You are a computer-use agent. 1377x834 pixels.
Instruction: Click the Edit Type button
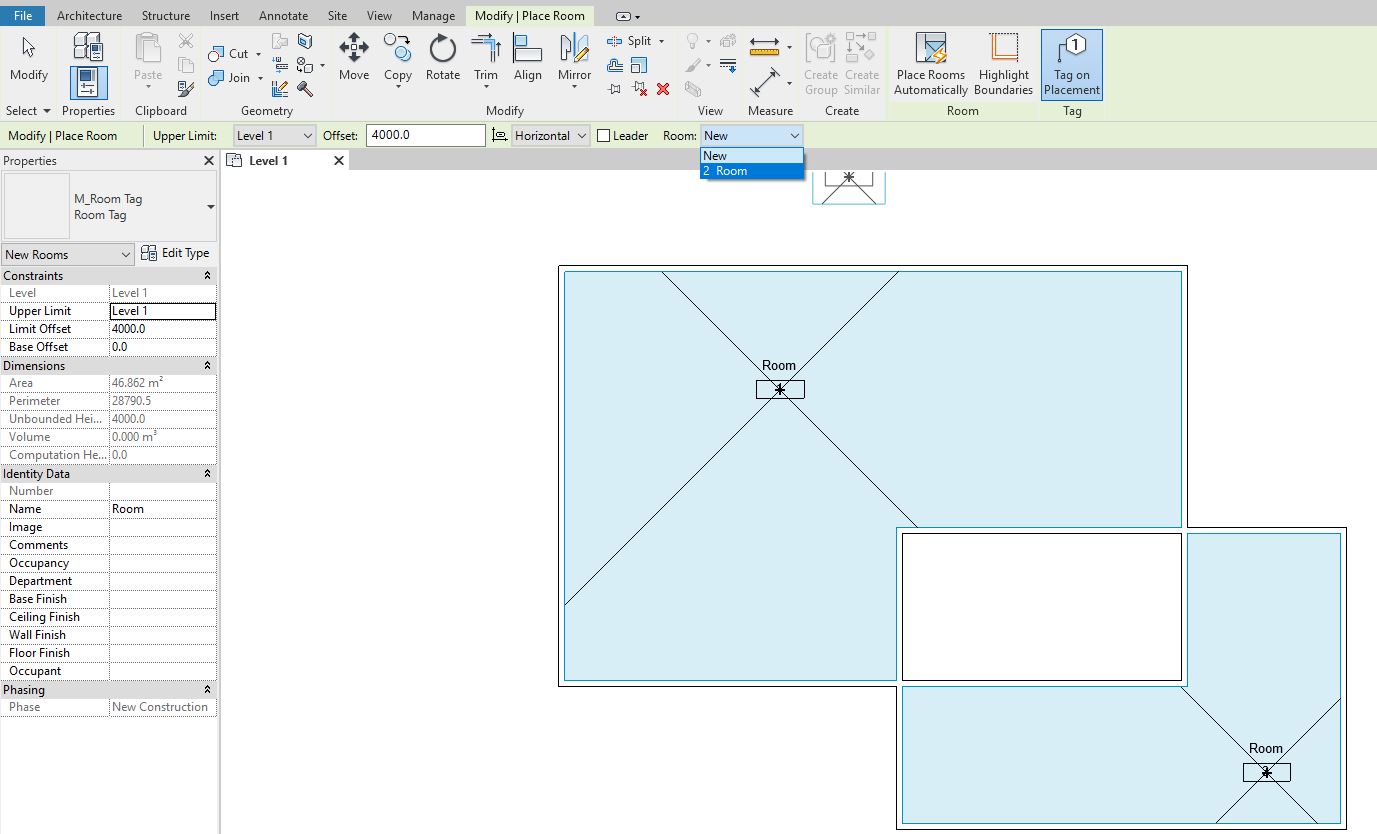(176, 254)
